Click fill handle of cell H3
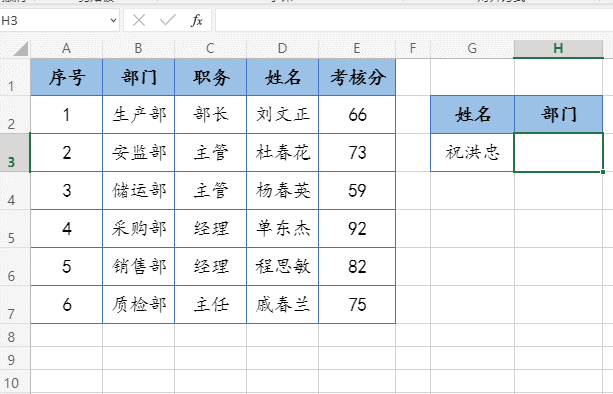This screenshot has height=394, width=613. click(603, 172)
